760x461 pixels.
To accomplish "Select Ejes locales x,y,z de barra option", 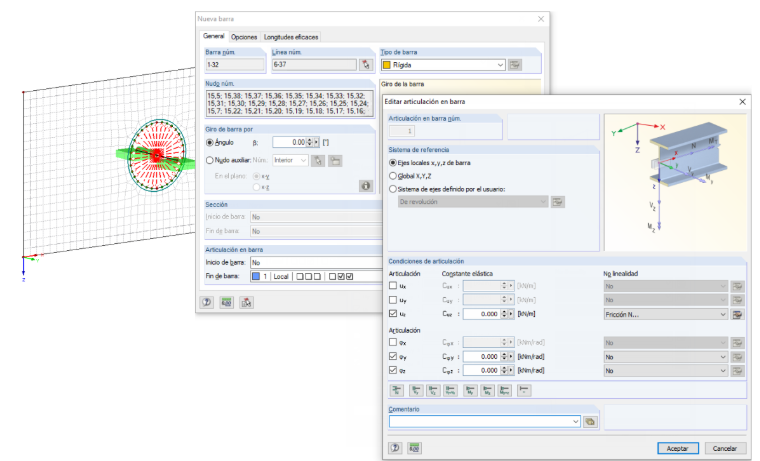I will (393, 163).
